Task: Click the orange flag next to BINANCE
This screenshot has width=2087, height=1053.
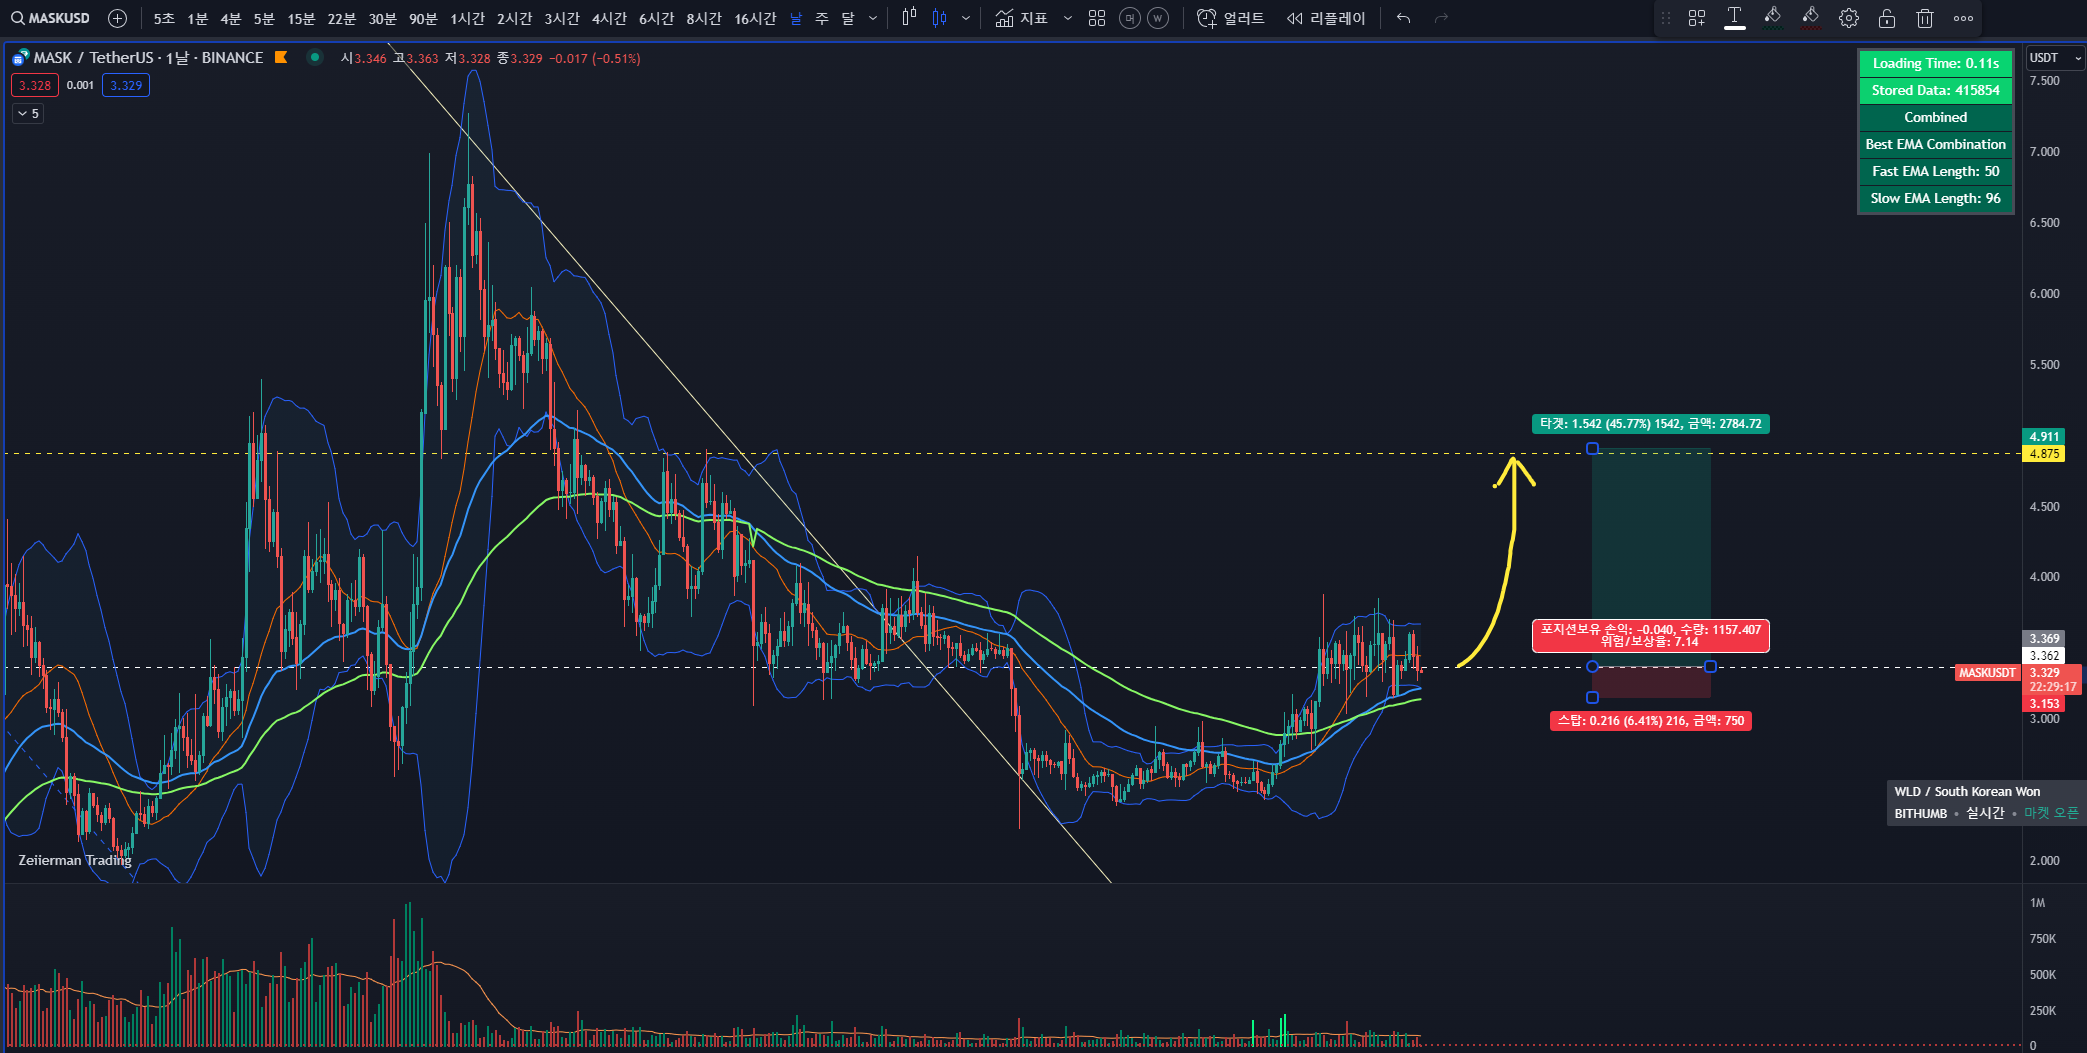Action: 281,57
